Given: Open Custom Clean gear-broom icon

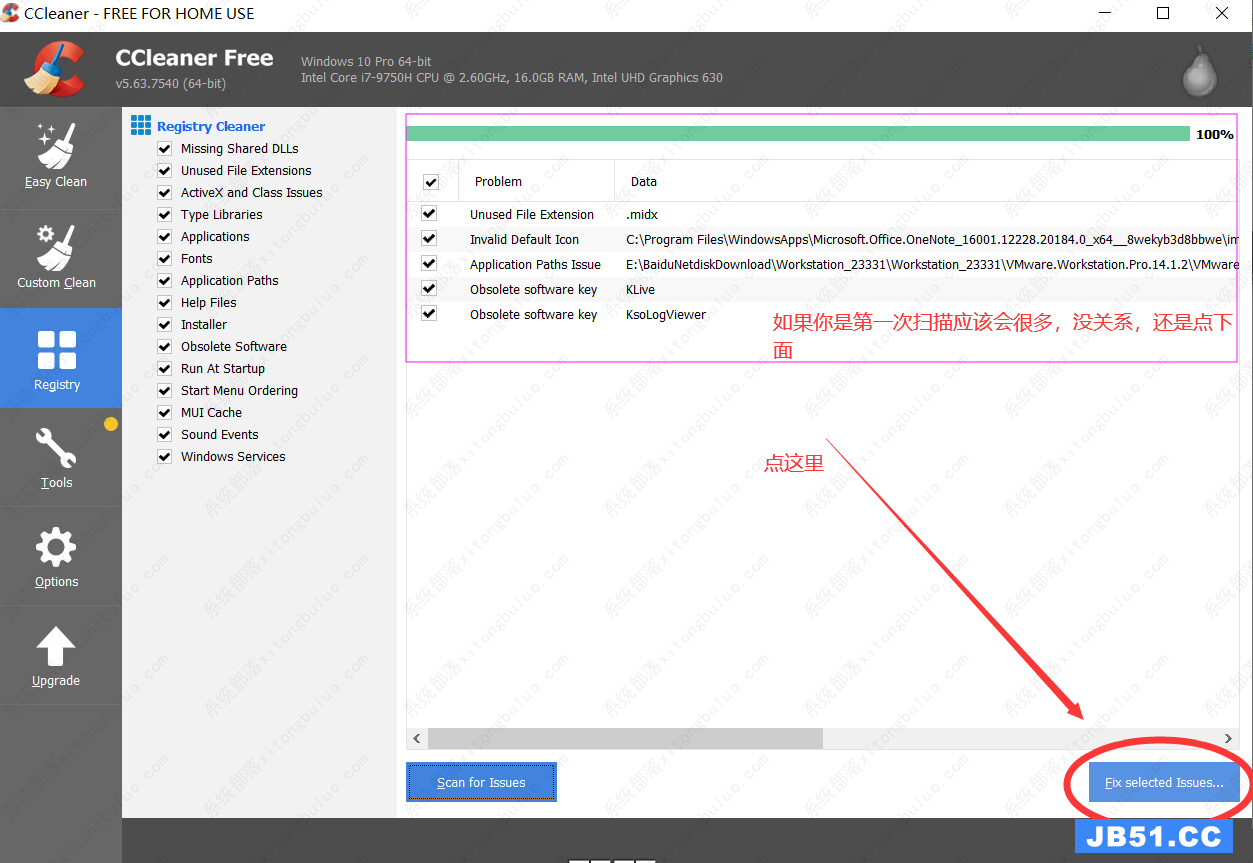Looking at the screenshot, I should coord(56,247).
